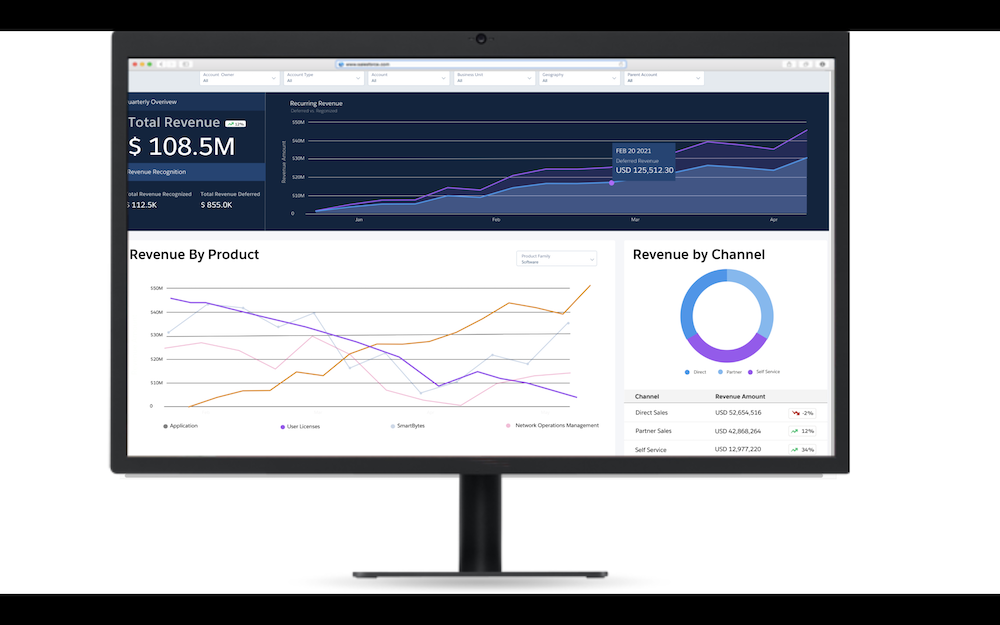Click the browser refresh icon
1000x625 pixels.
pos(186,63)
